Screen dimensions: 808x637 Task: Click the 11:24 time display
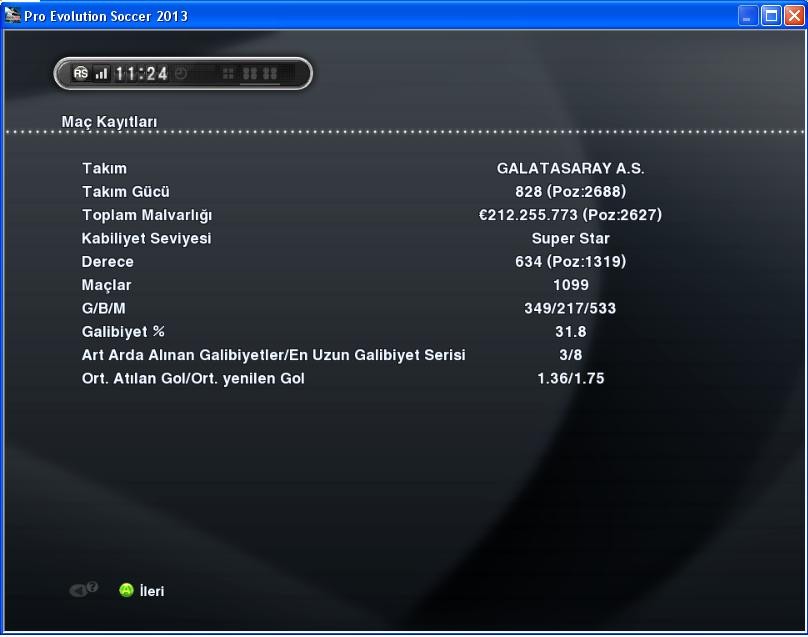point(141,74)
